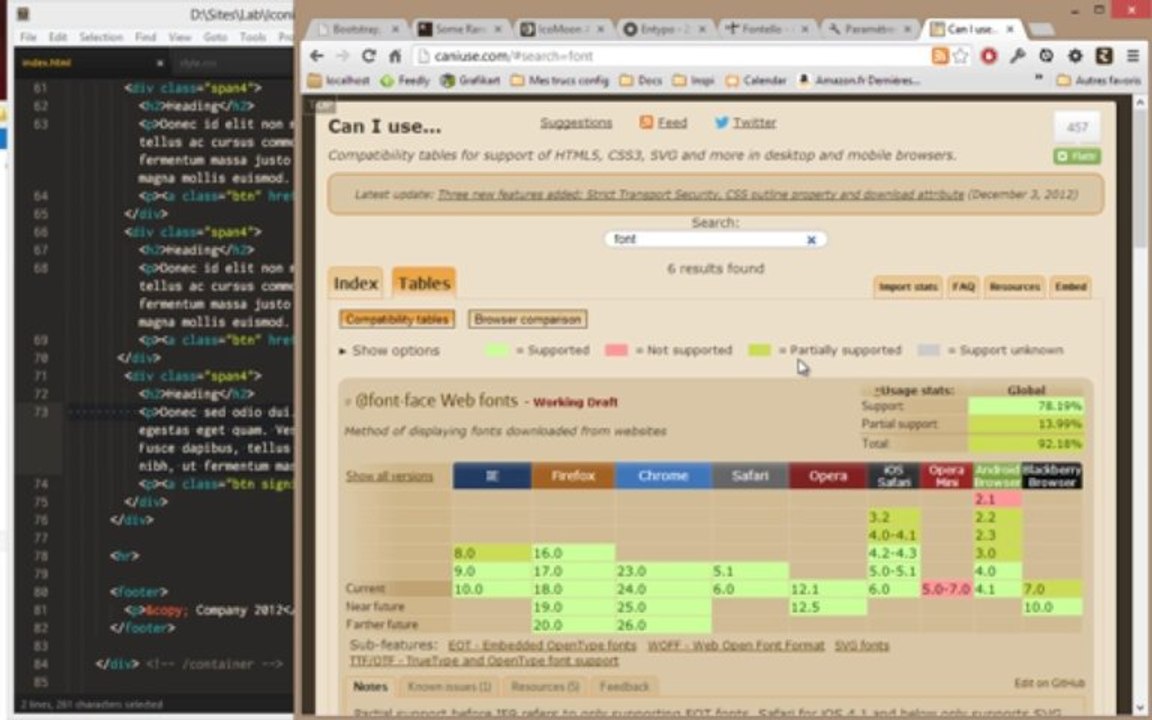This screenshot has height=720, width=1152.
Task: Select the Resources (5) tab
Action: (545, 686)
